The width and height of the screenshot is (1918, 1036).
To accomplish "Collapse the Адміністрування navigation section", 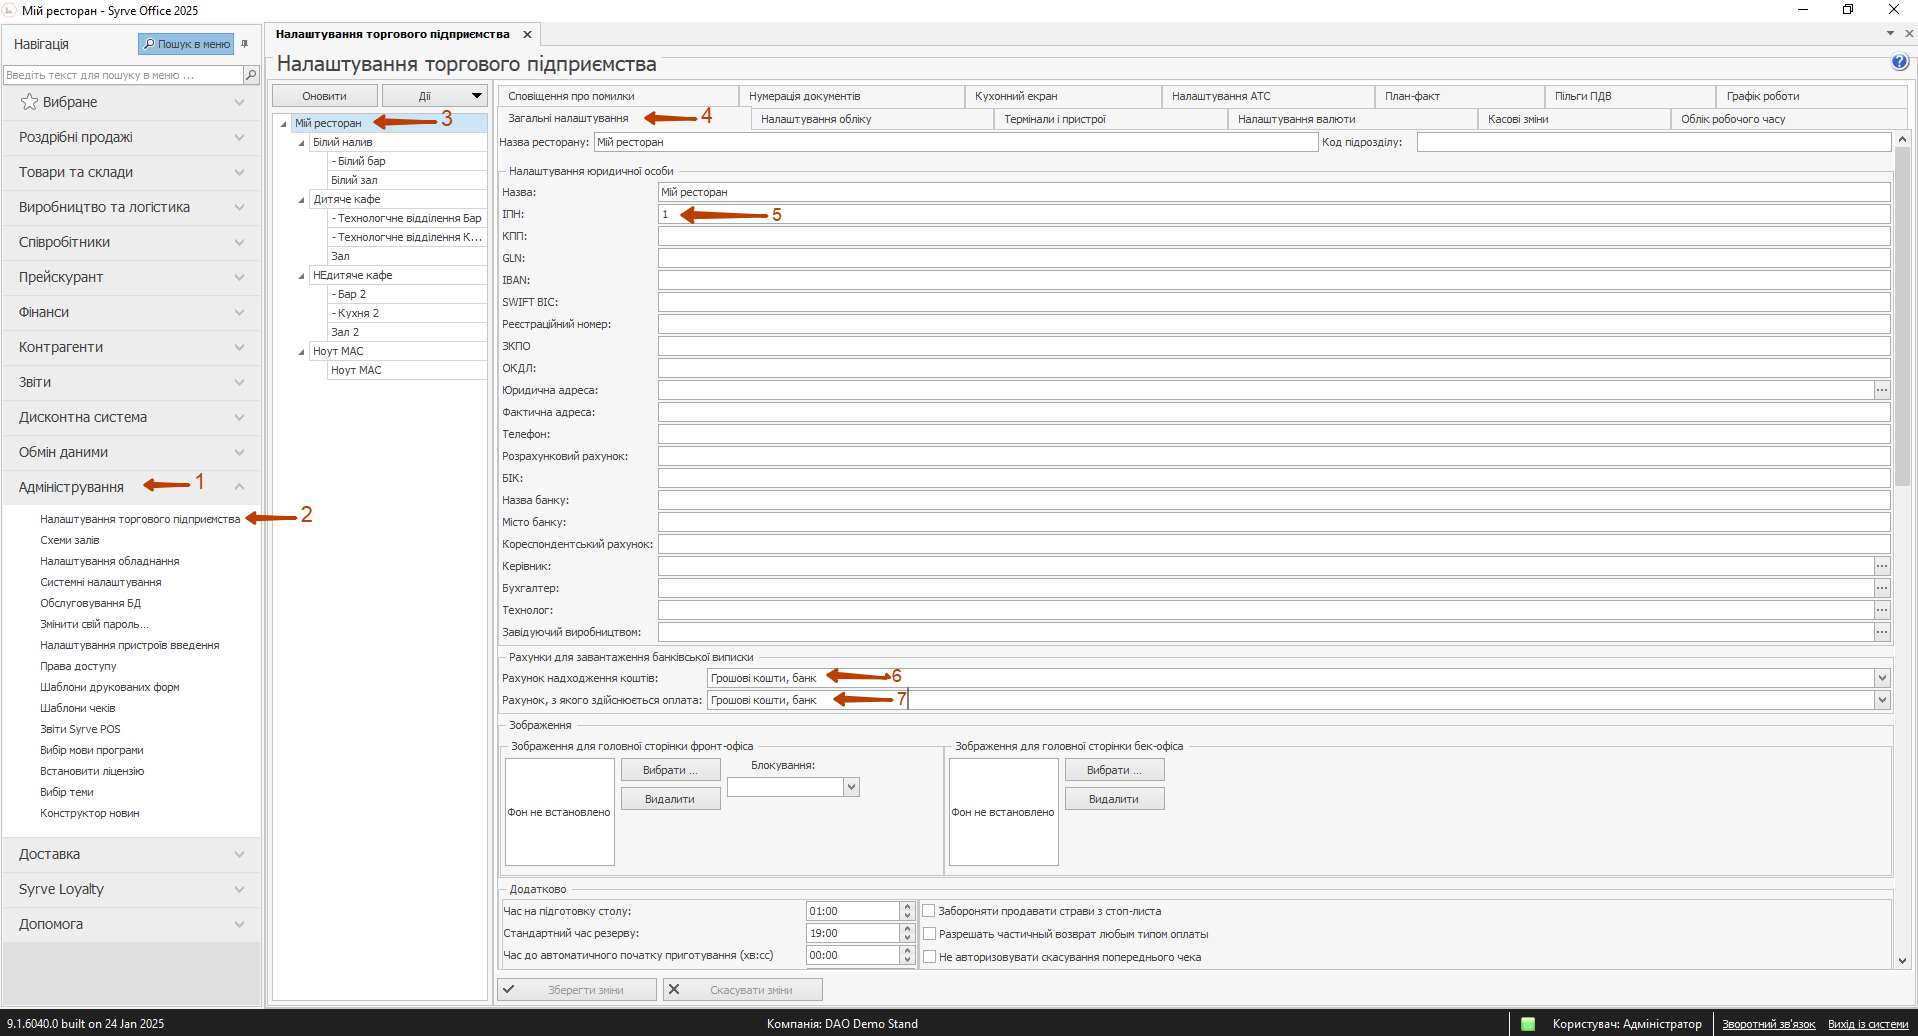I will (x=239, y=487).
